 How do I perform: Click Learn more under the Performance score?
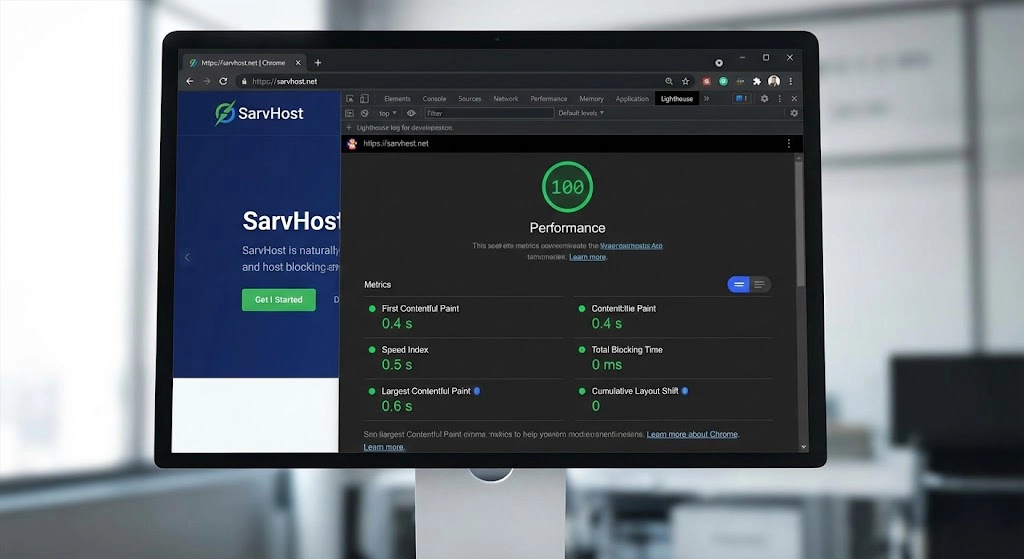click(588, 257)
